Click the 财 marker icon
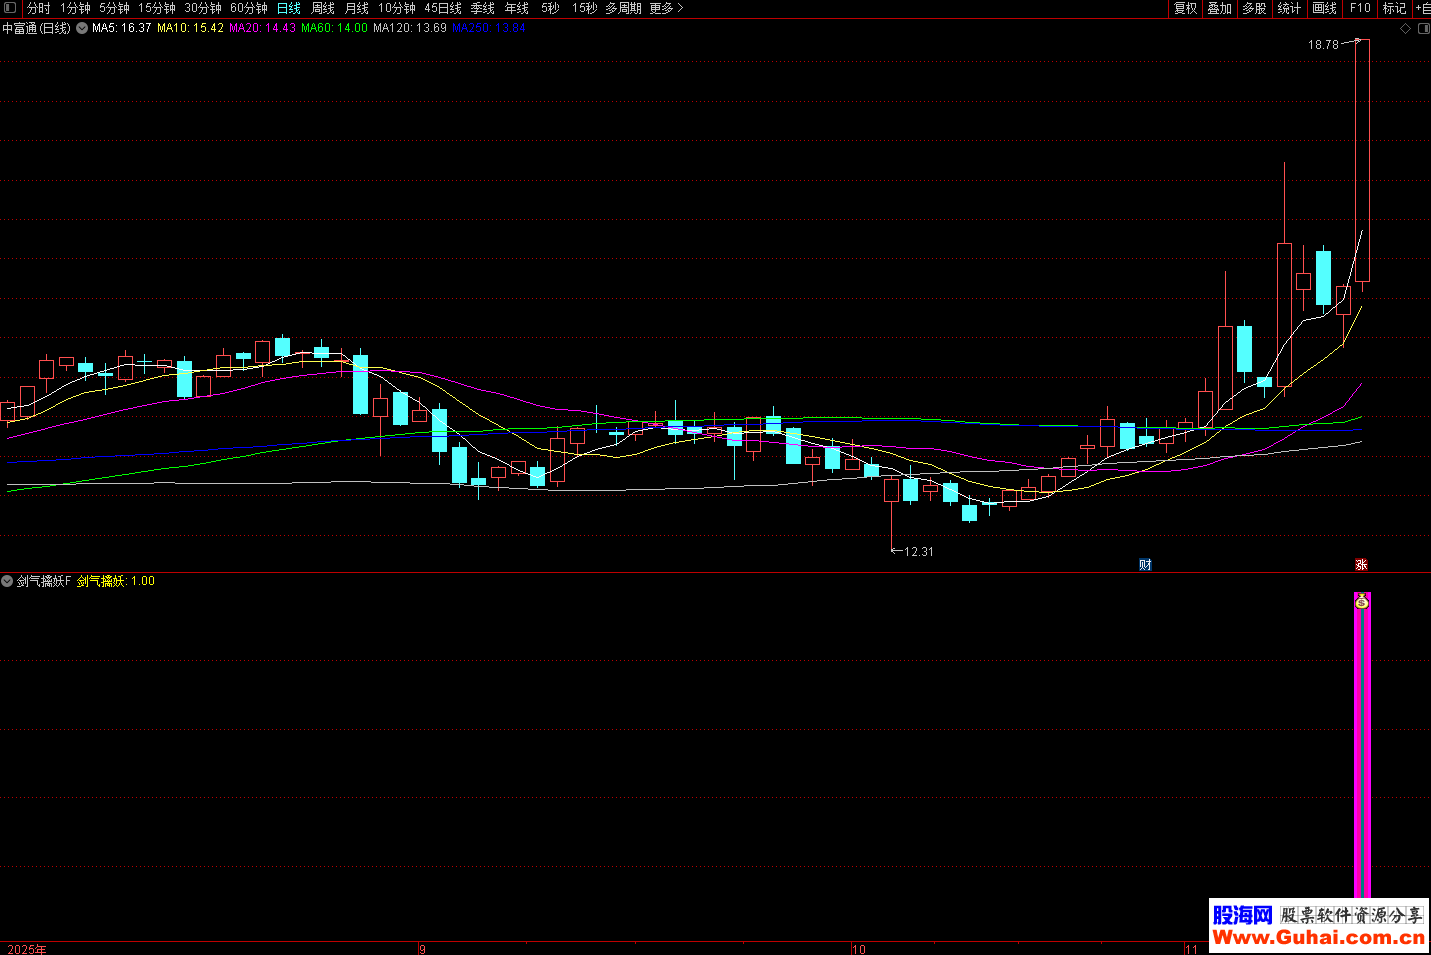Image resolution: width=1431 pixels, height=955 pixels. coord(1145,565)
